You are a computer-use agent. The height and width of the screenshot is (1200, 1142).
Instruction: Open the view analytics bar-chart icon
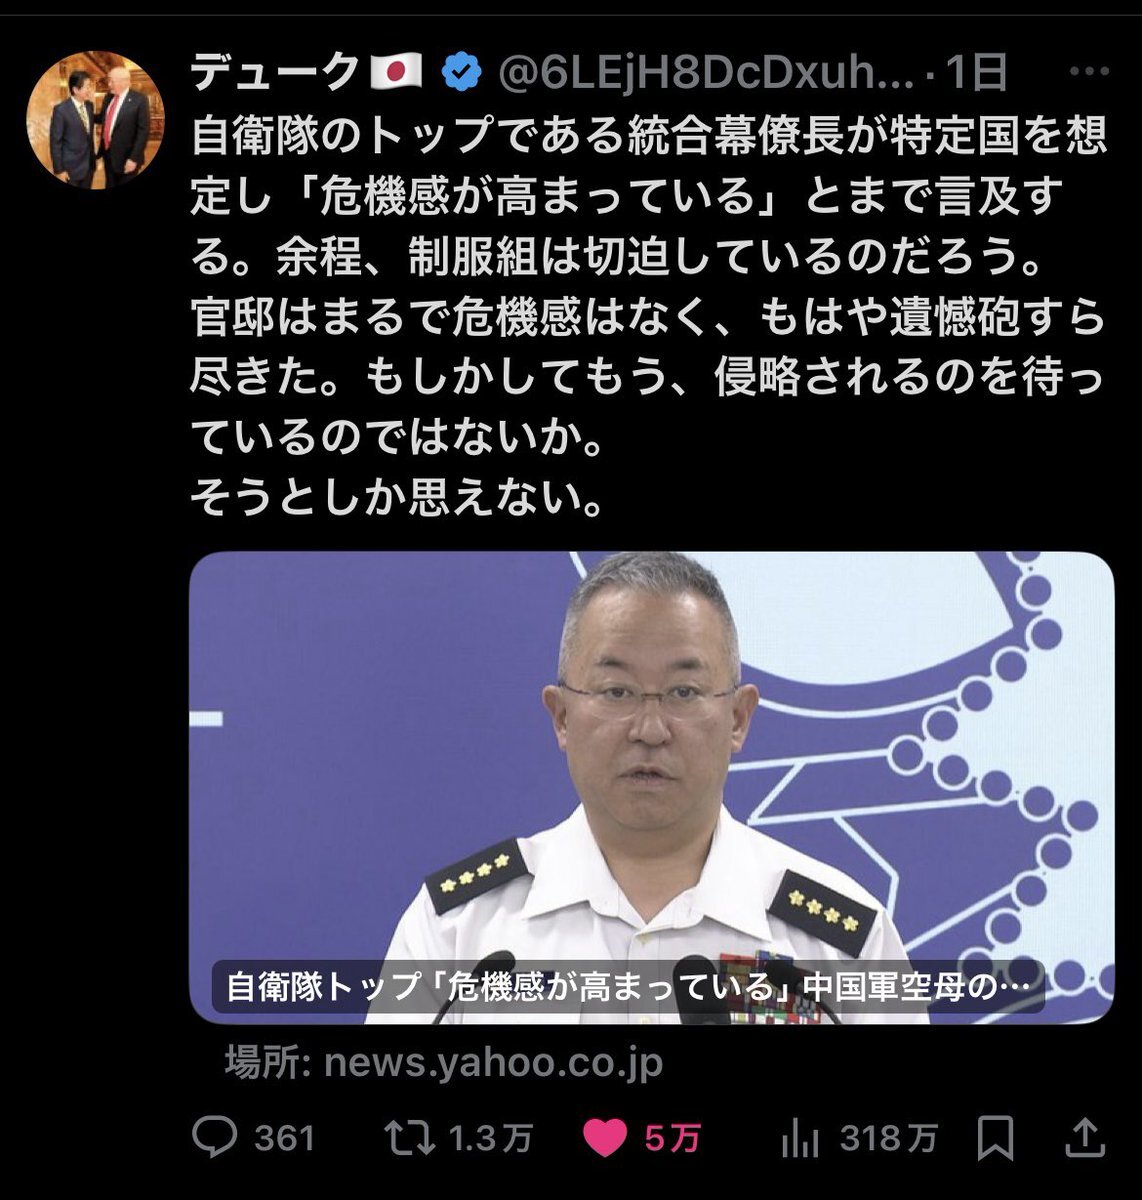[x=799, y=1138]
